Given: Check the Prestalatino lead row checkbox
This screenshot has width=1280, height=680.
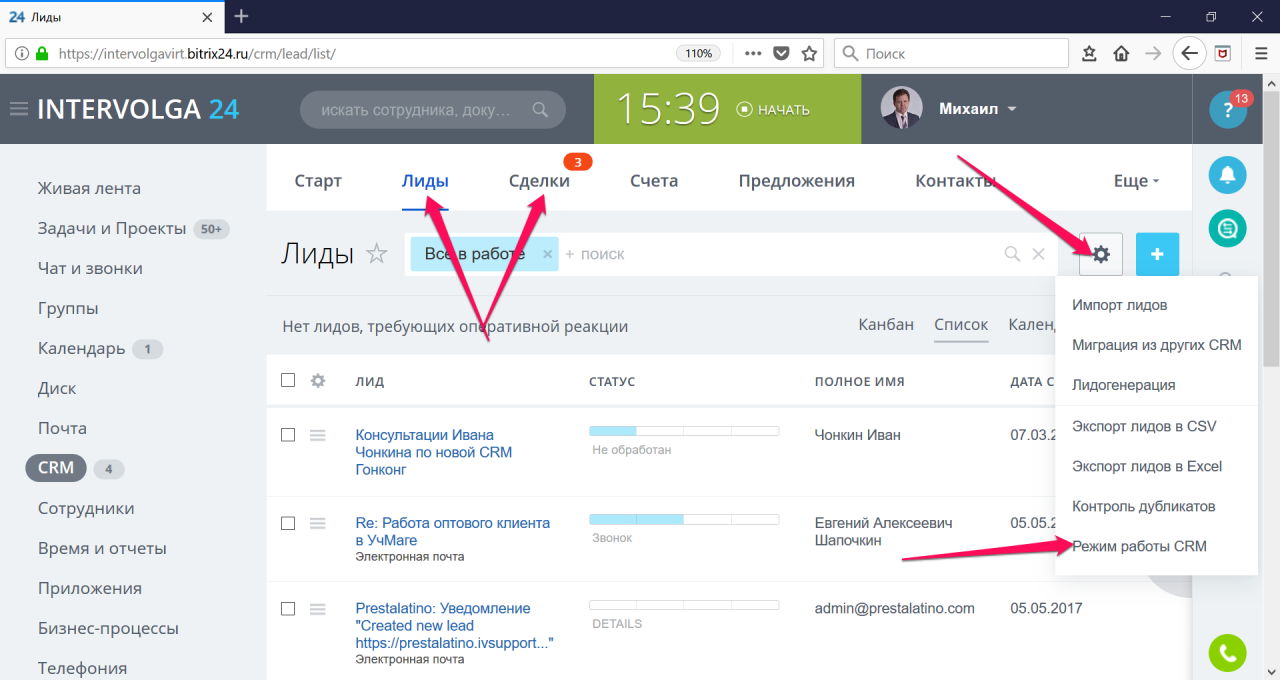Looking at the screenshot, I should click(x=288, y=608).
